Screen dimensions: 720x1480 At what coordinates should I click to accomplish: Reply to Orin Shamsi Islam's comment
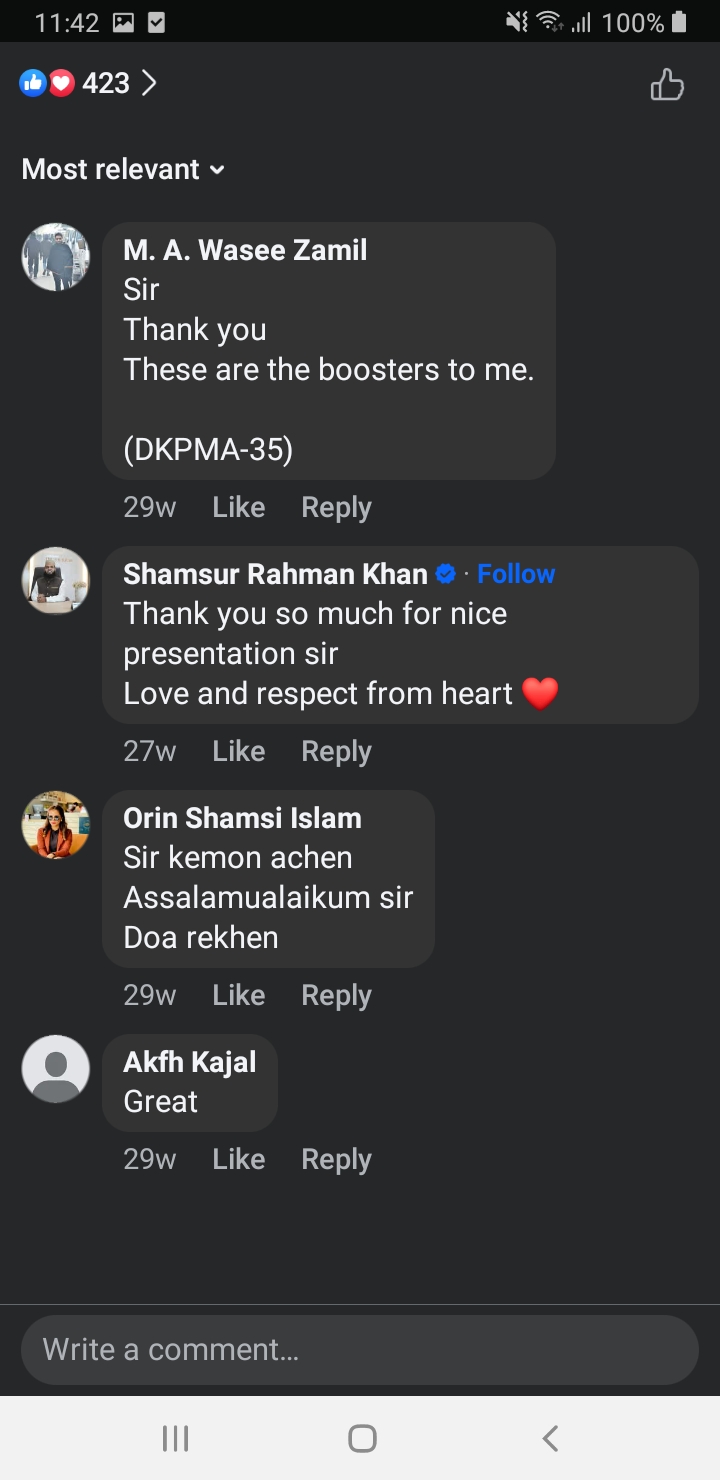[x=336, y=996]
